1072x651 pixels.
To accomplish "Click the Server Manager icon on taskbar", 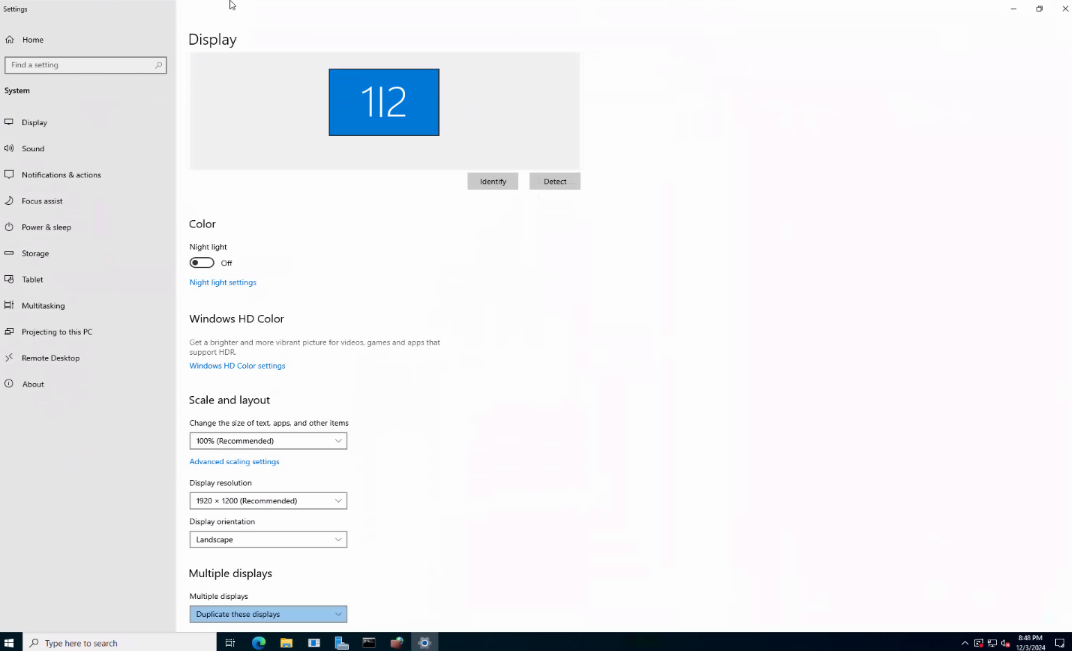I will [341, 643].
